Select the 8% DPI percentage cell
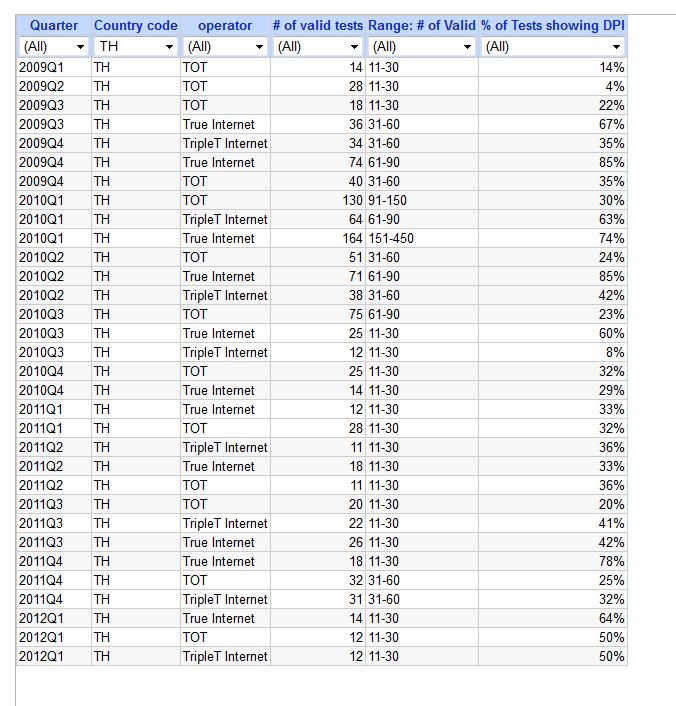 click(553, 353)
